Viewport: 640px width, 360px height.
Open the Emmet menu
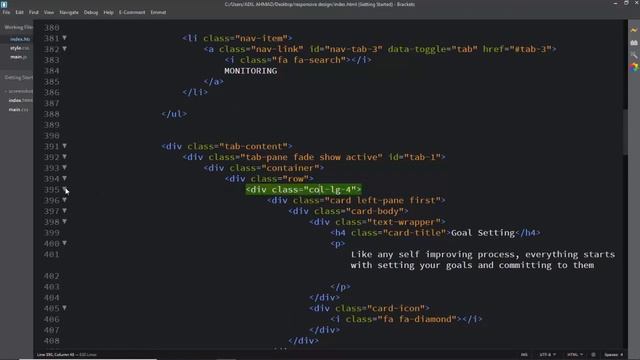(x=158, y=12)
